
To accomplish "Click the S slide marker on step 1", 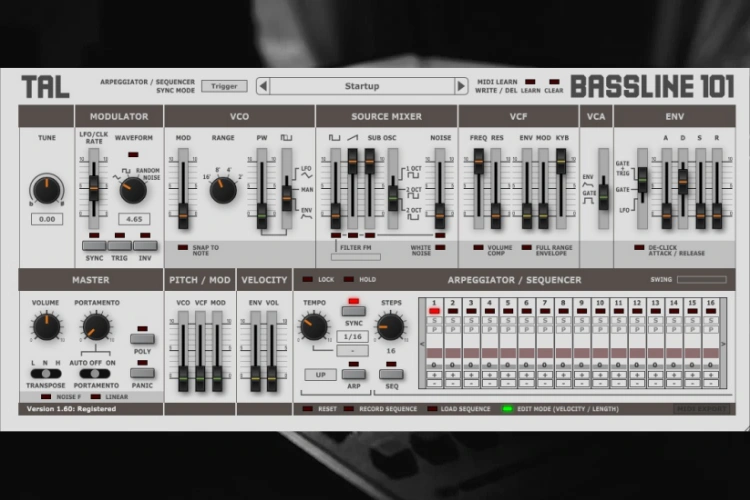I will coord(434,321).
